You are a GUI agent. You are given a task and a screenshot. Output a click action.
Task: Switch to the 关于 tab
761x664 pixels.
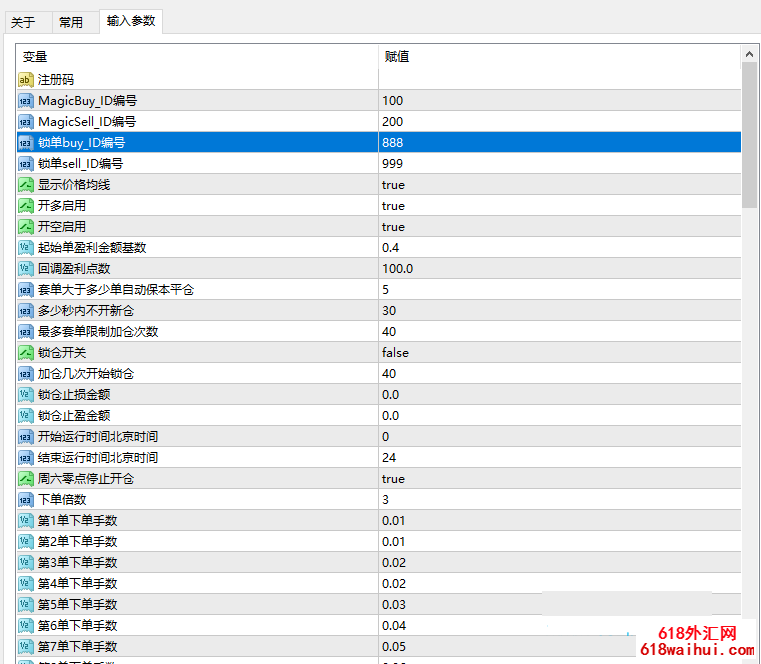tap(23, 22)
